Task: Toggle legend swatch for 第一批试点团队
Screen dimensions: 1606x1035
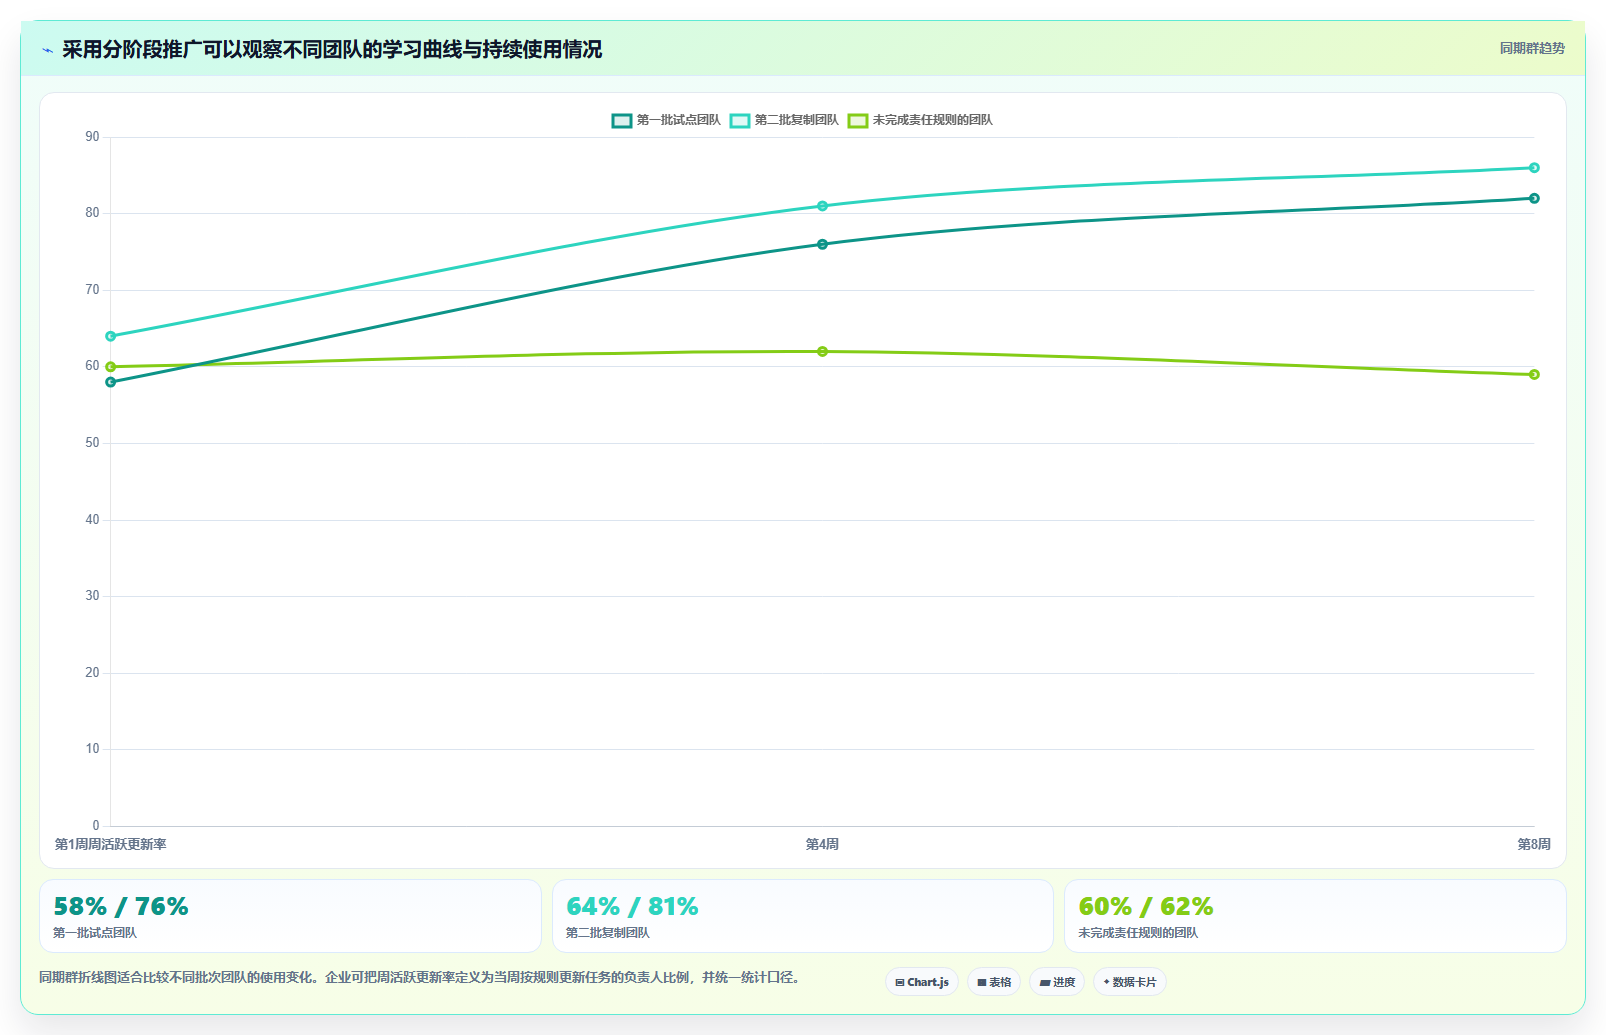Action: (622, 120)
